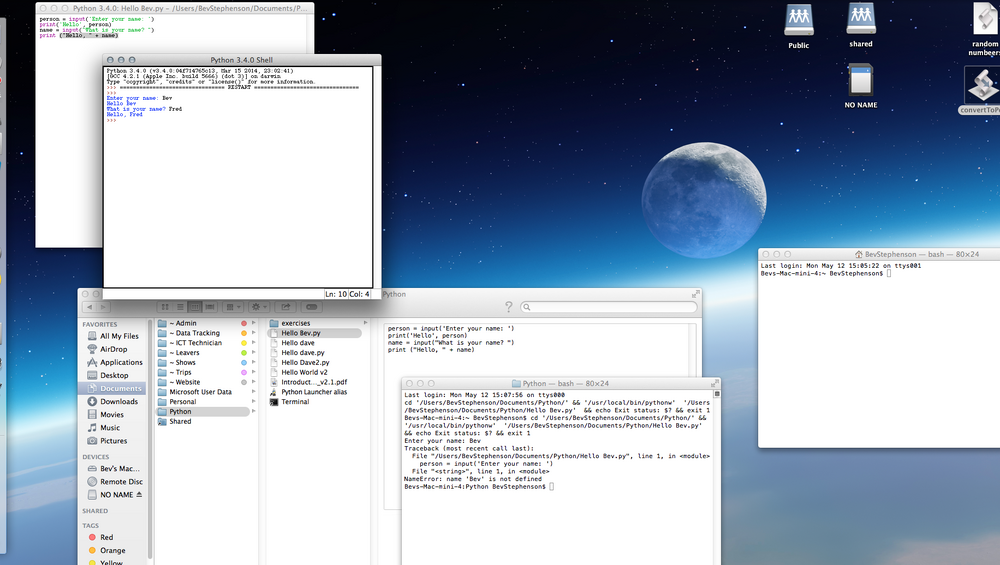This screenshot has width=1000, height=565.
Task: Switch Finder to icon view
Action: click(x=165, y=307)
